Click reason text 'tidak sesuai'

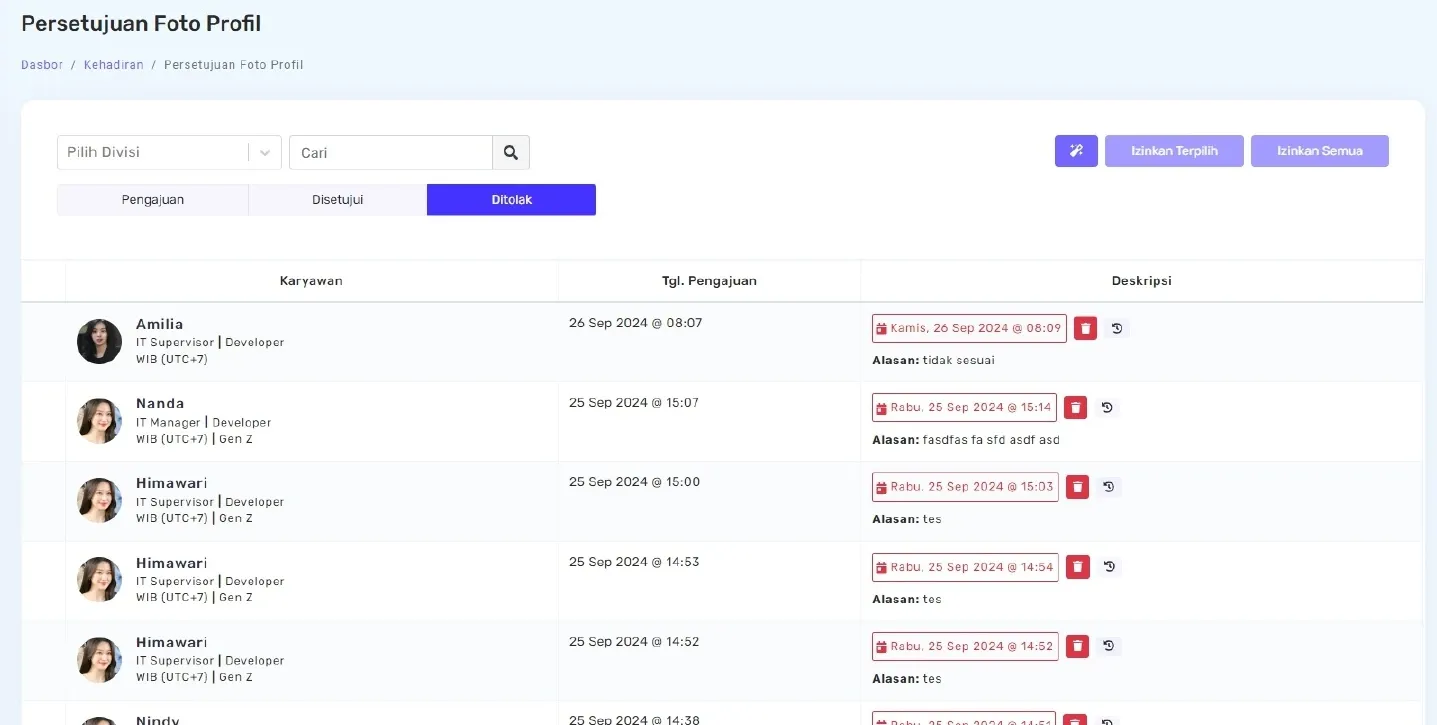(x=959, y=360)
